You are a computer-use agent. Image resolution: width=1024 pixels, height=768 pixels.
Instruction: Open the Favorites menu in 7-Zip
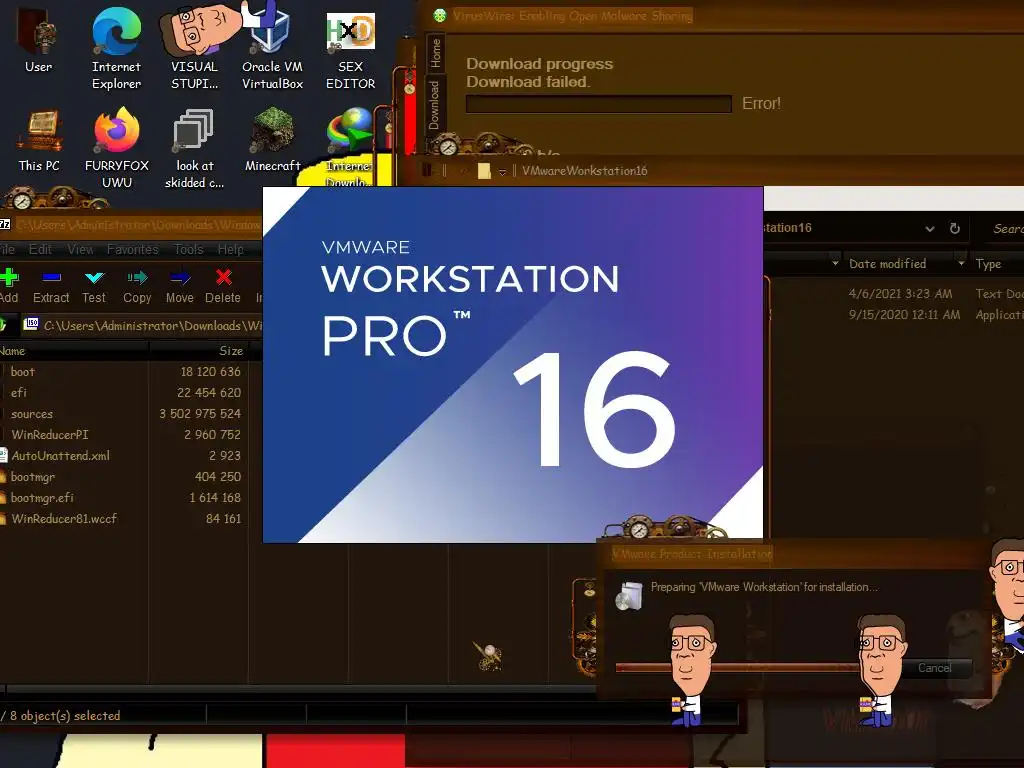pos(133,249)
